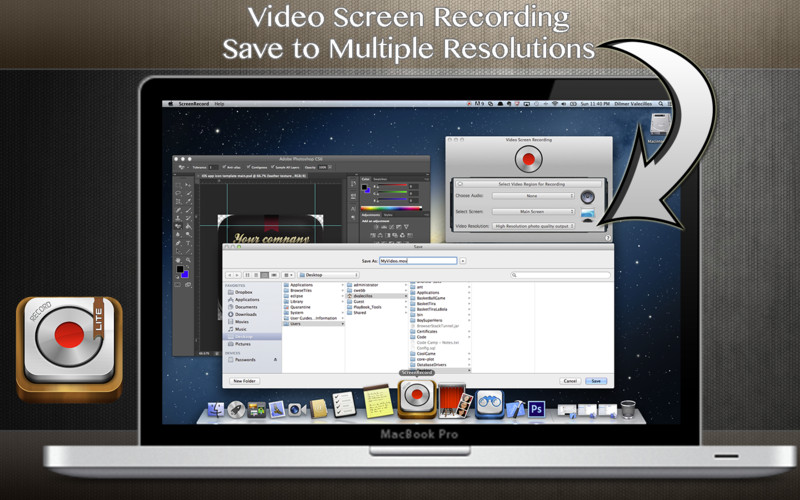This screenshot has width=800, height=500.
Task: Go back in the Save dialog browser
Action: (229, 275)
